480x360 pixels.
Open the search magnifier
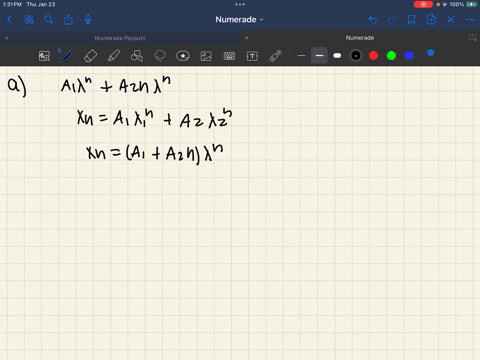pos(49,20)
